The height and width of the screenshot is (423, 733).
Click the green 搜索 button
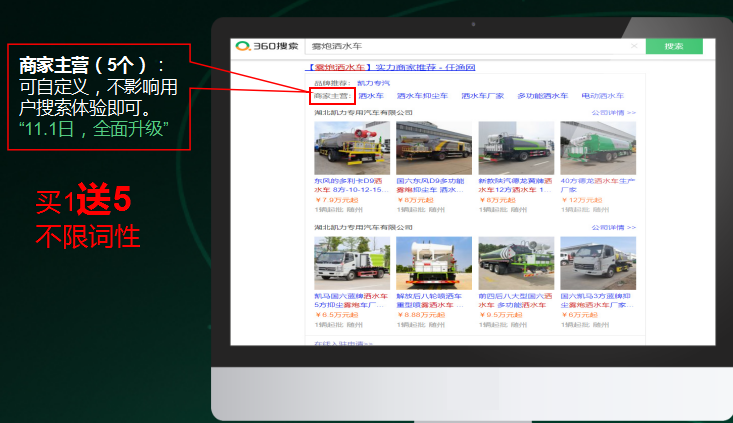[674, 46]
